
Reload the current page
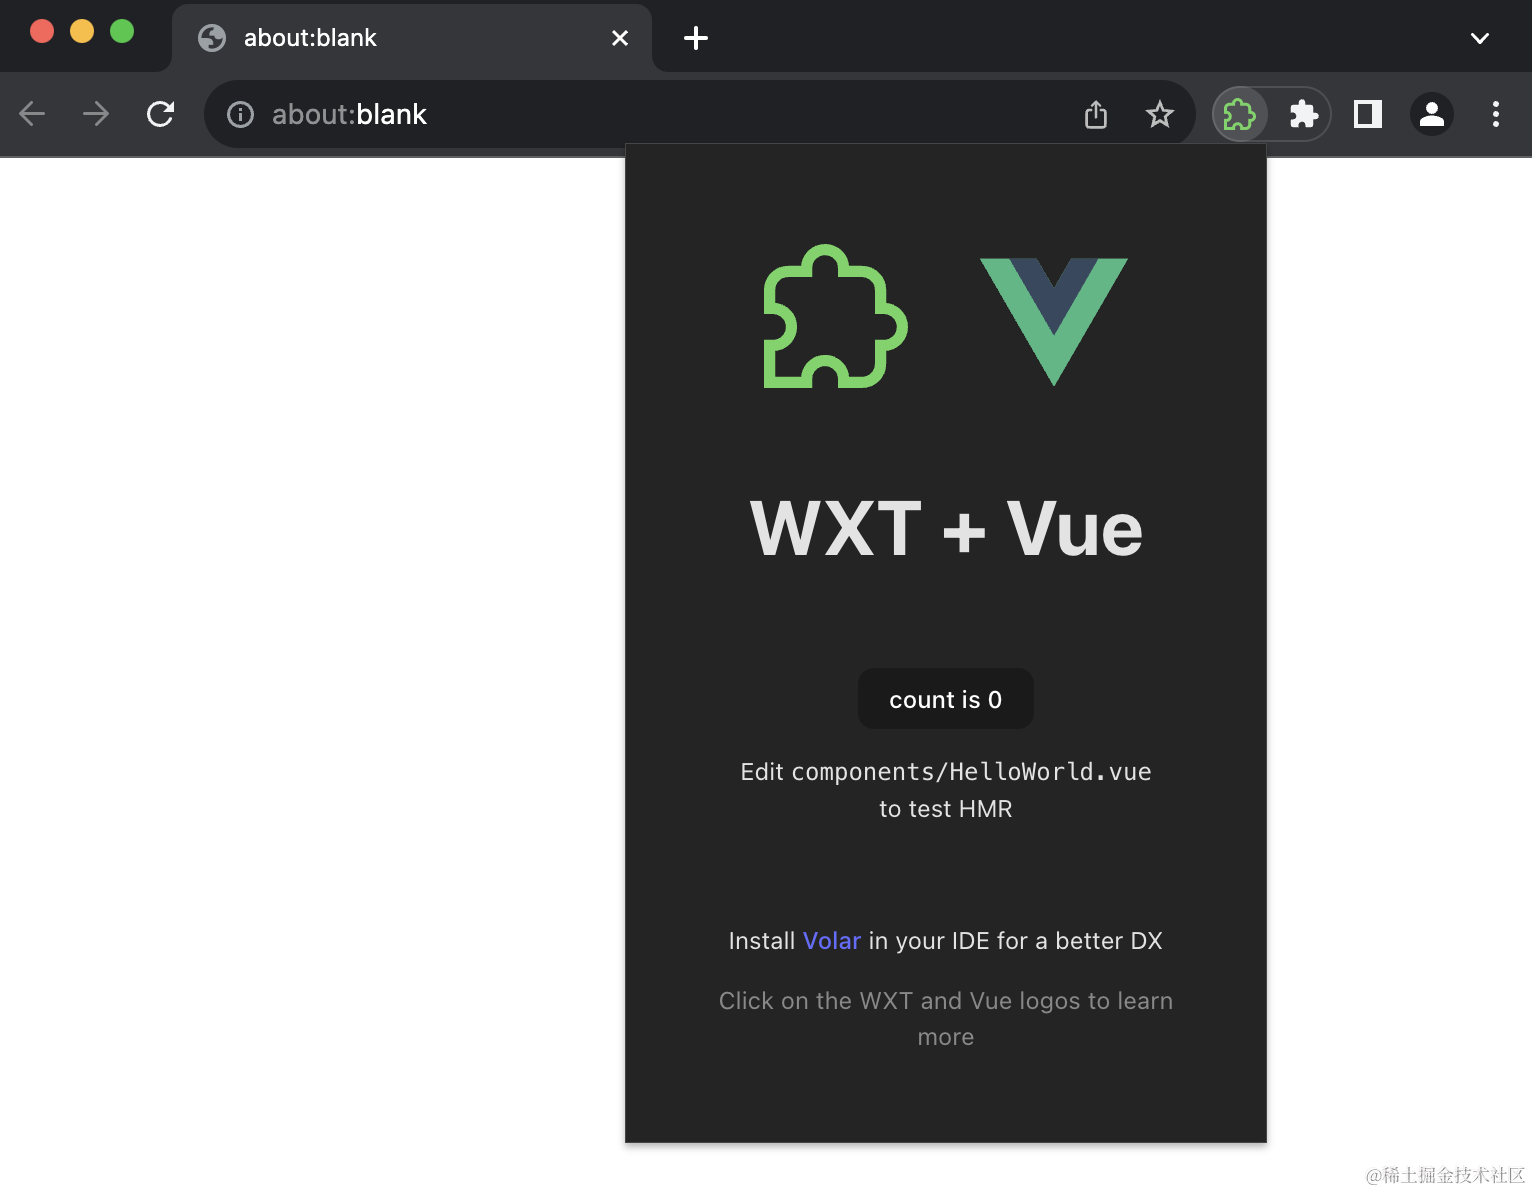pyautogui.click(x=160, y=114)
